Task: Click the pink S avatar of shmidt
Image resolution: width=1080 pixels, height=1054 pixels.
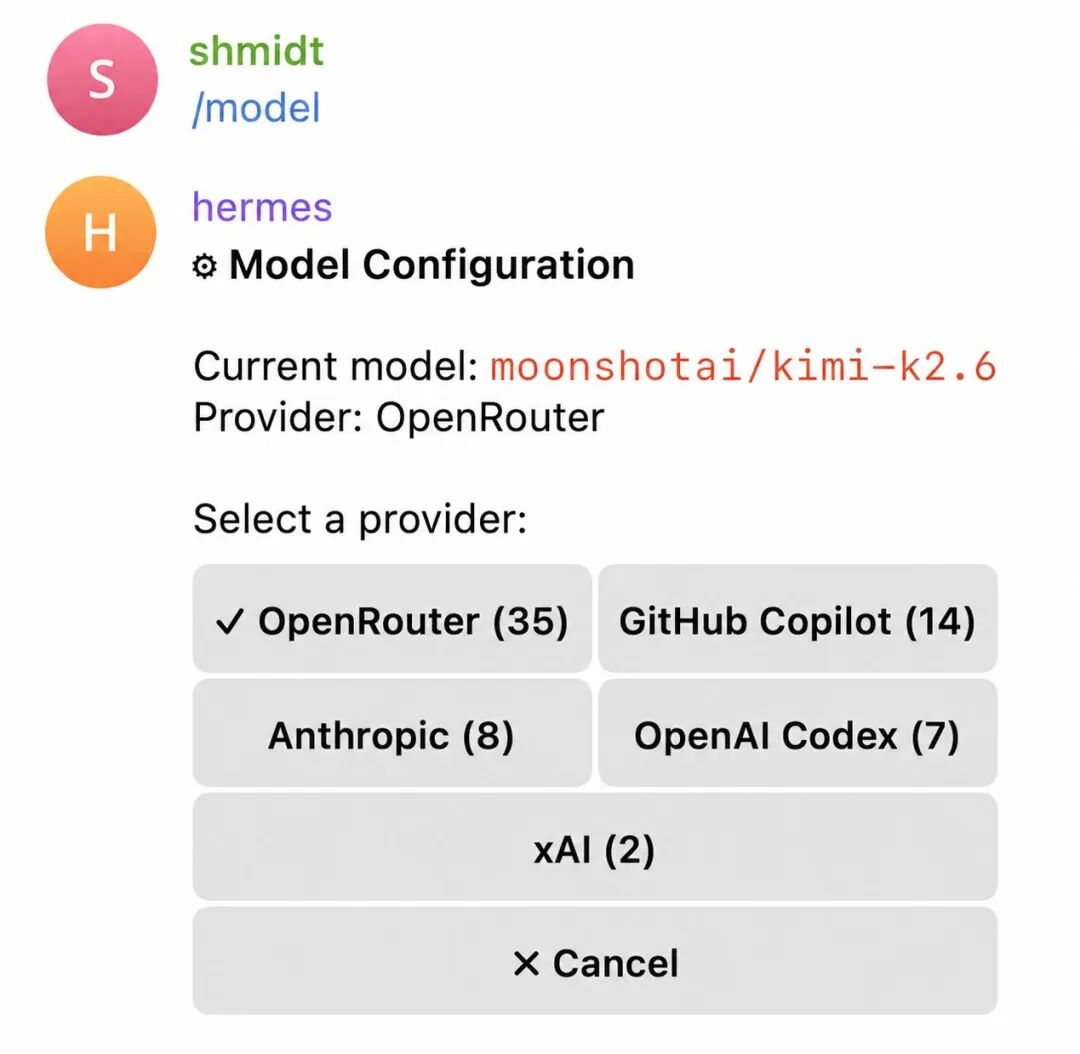Action: (102, 79)
